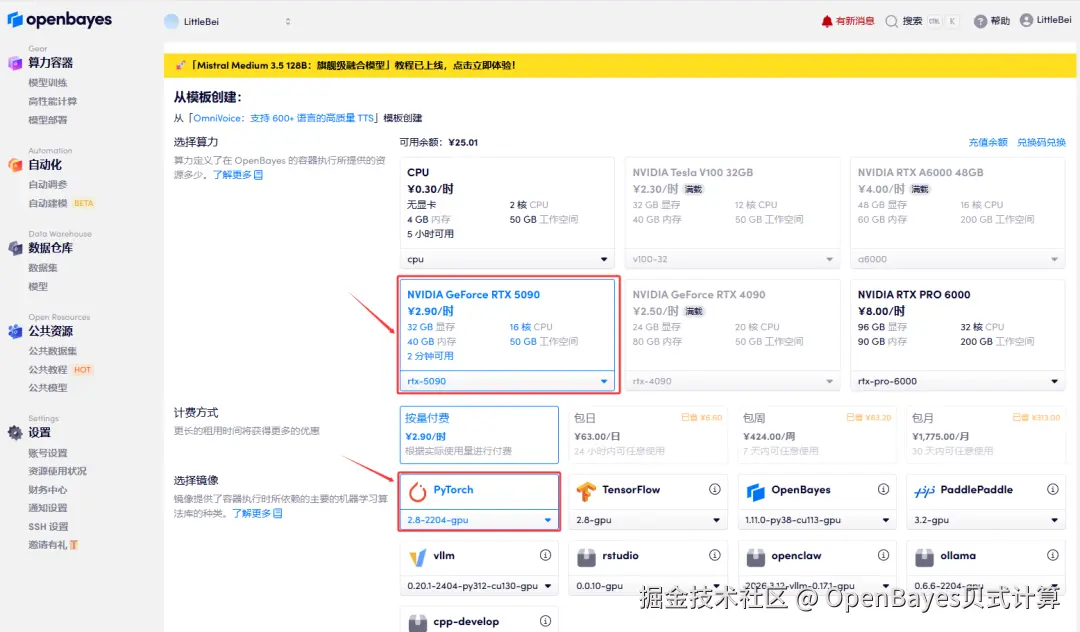
Task: Click the 兑换码兑换 link
Action: (x=1041, y=143)
